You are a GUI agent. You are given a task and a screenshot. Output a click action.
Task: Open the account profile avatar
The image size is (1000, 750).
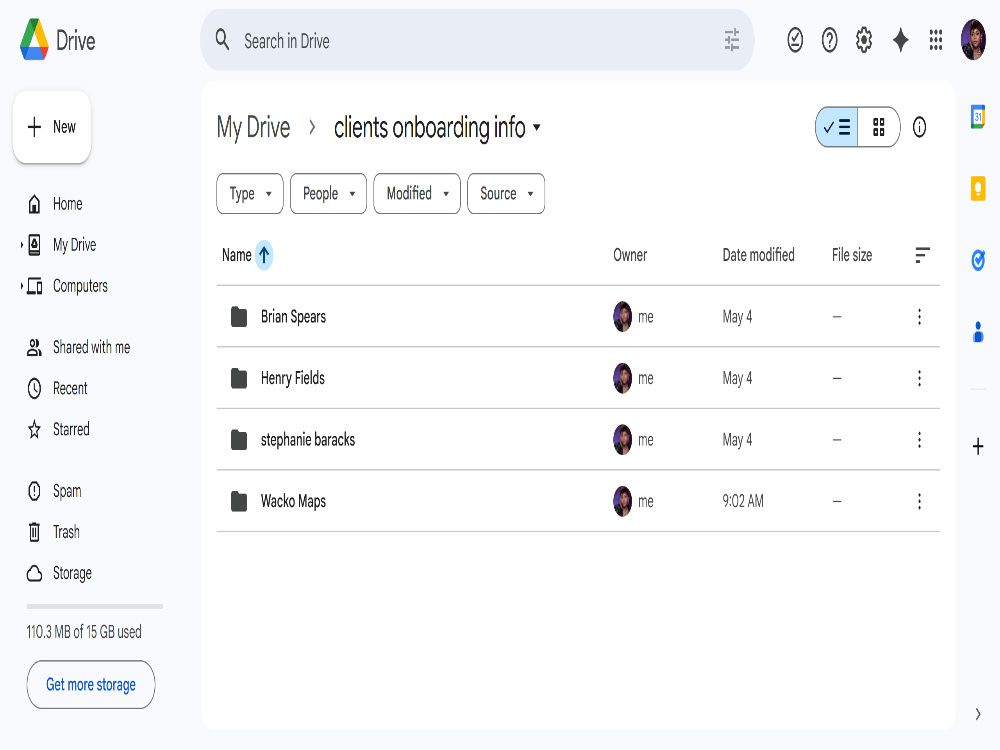coord(973,40)
